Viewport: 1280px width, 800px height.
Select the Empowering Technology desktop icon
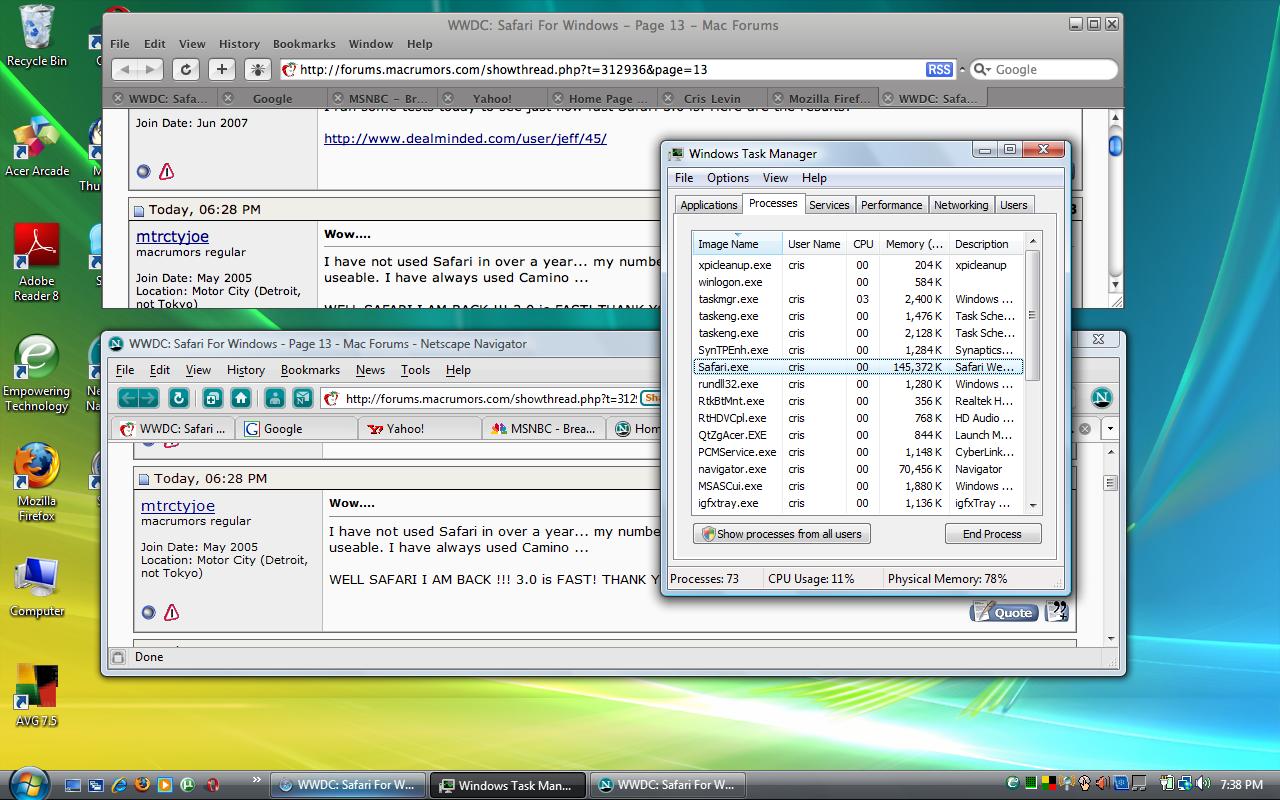tap(37, 374)
